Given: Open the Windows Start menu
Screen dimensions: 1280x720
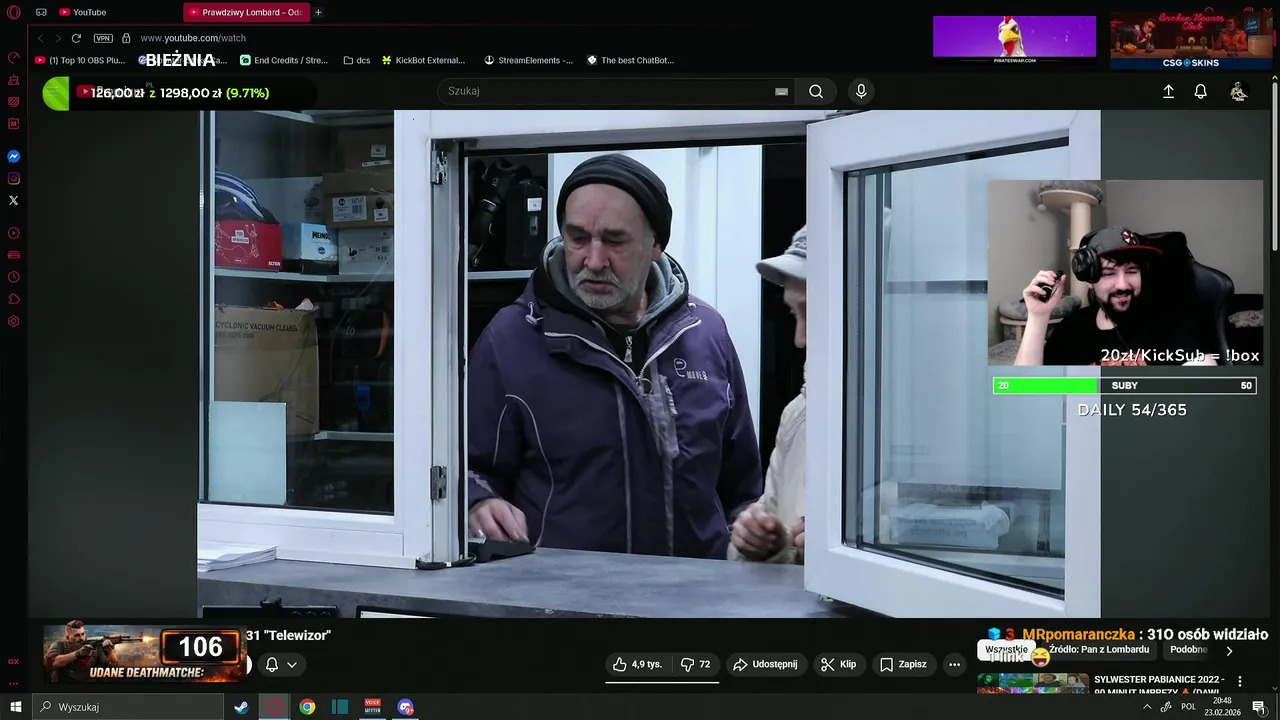Looking at the screenshot, I should 15,707.
